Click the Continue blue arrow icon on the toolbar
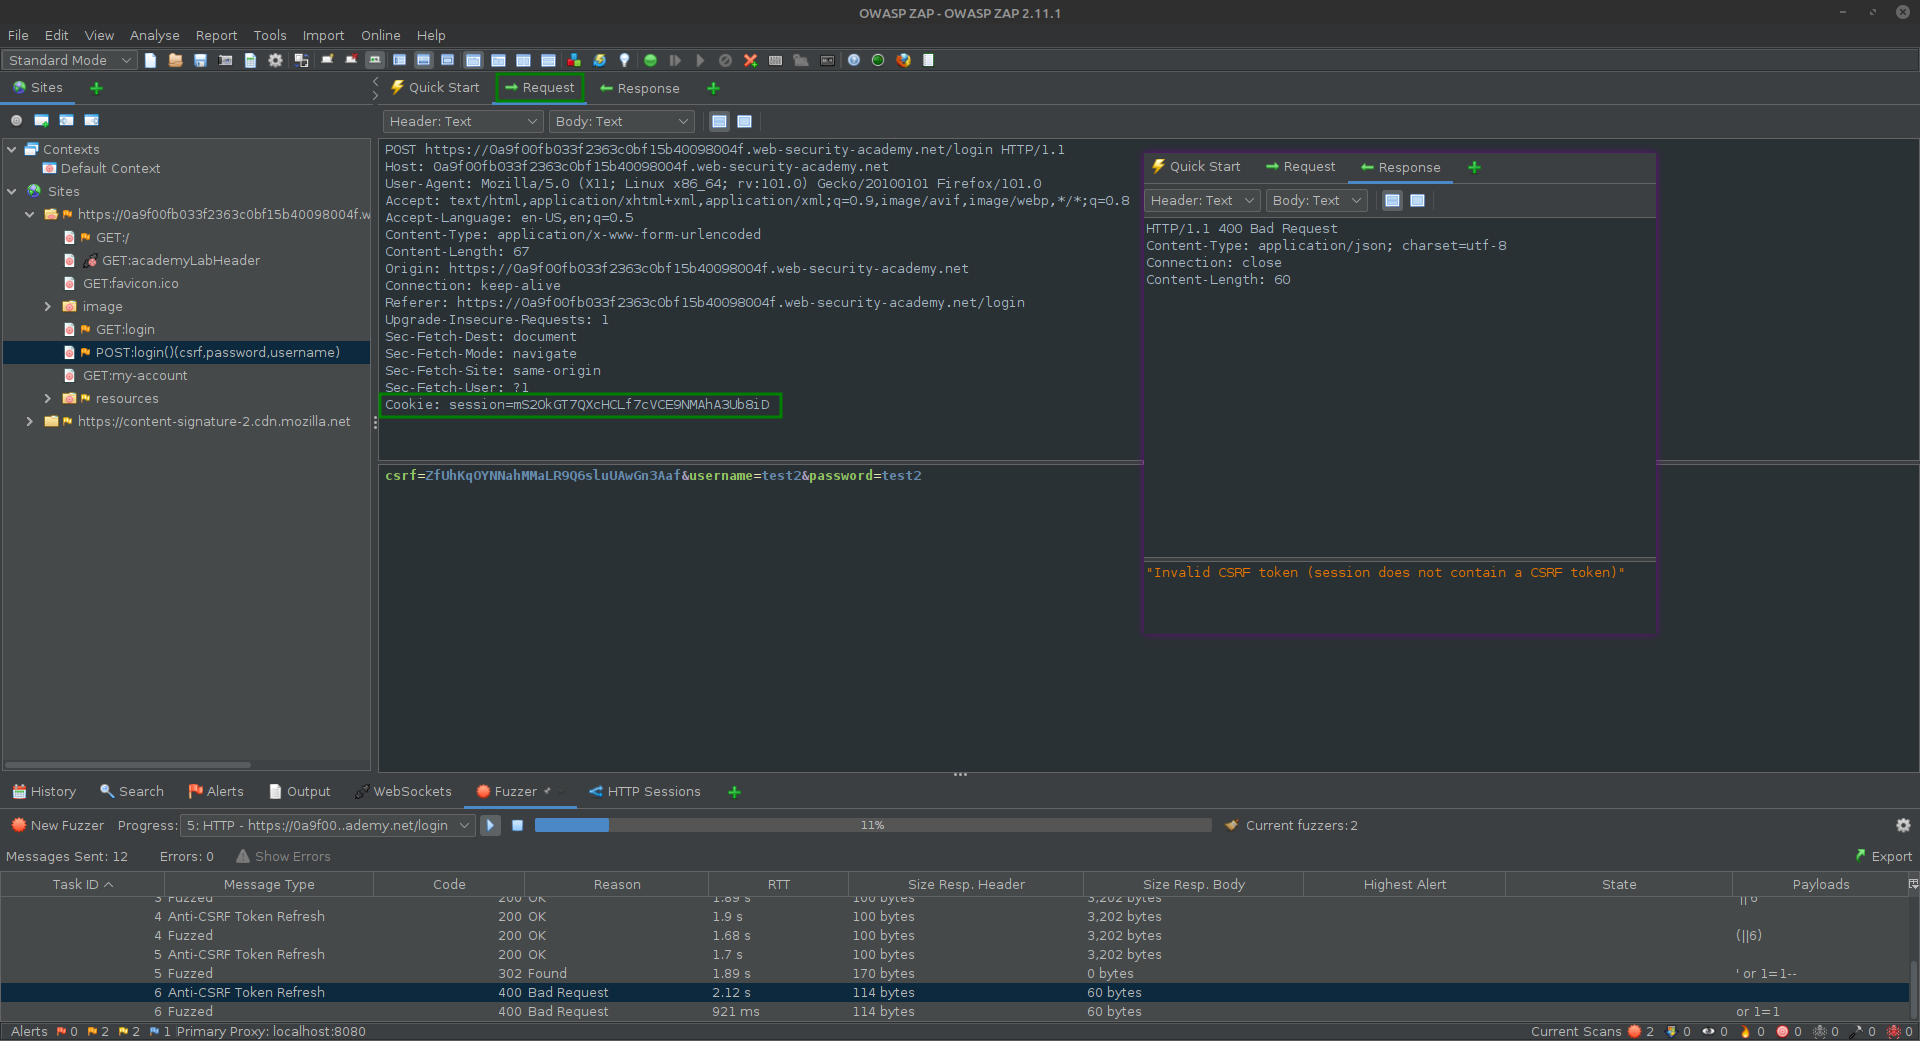This screenshot has width=1920, height=1041. pyautogui.click(x=700, y=60)
